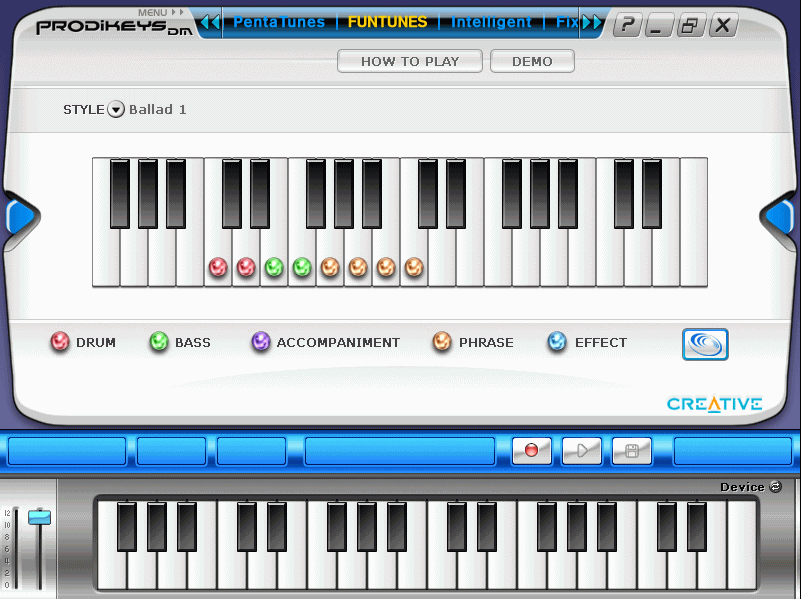This screenshot has height=599, width=801.
Task: Click the third orange phrase ball on the keys
Action: 386,267
